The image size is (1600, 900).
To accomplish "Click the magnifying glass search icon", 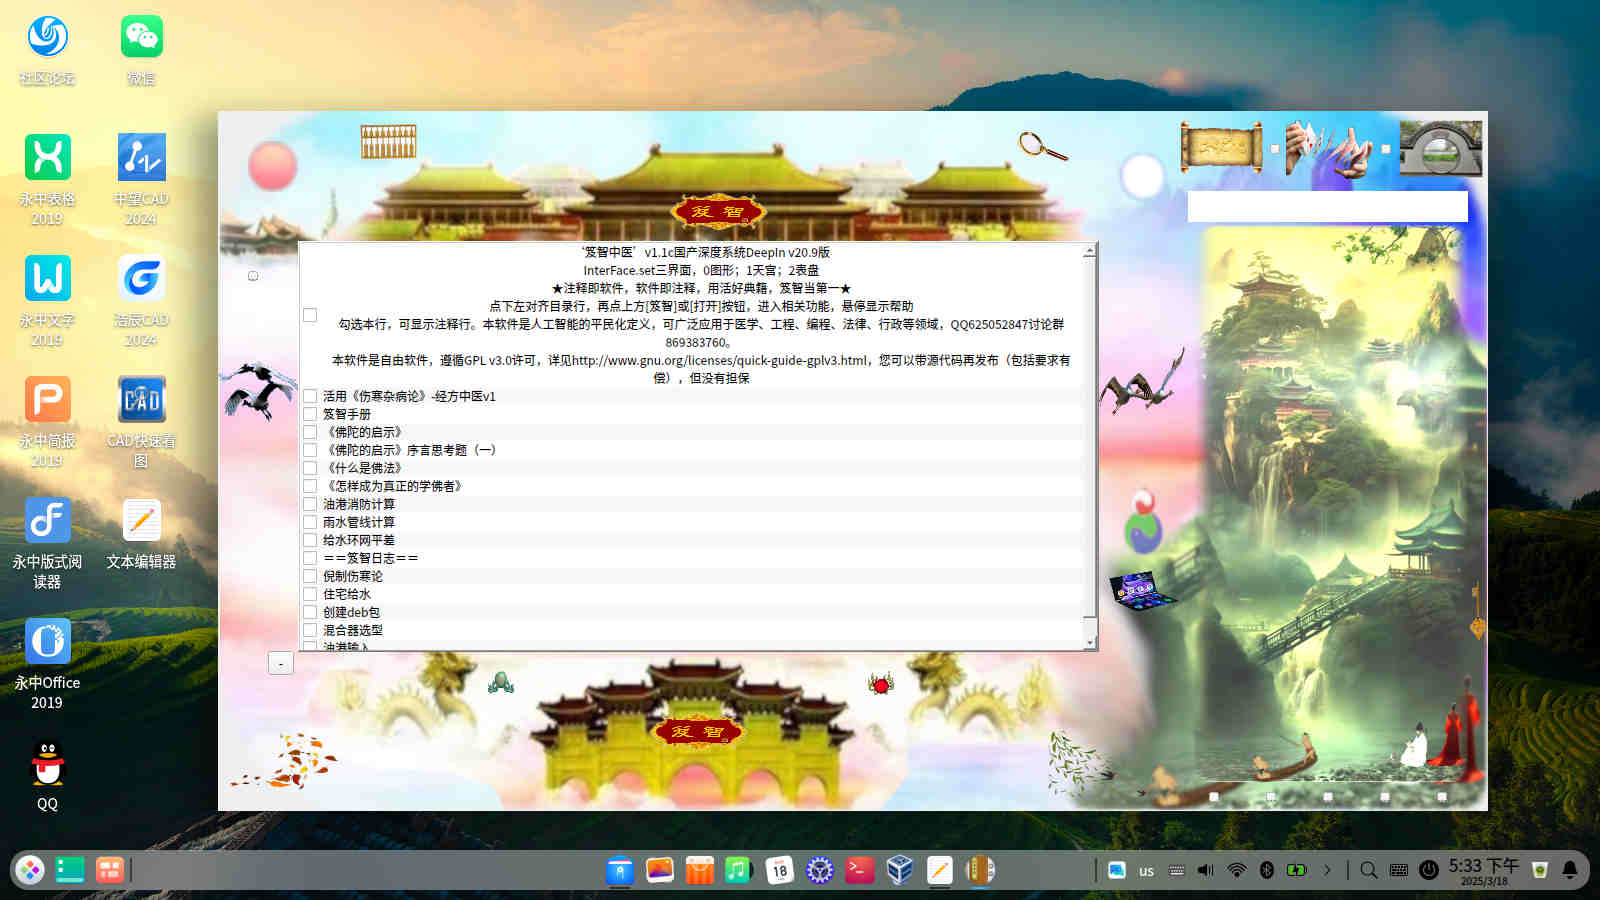I will [x=1042, y=146].
